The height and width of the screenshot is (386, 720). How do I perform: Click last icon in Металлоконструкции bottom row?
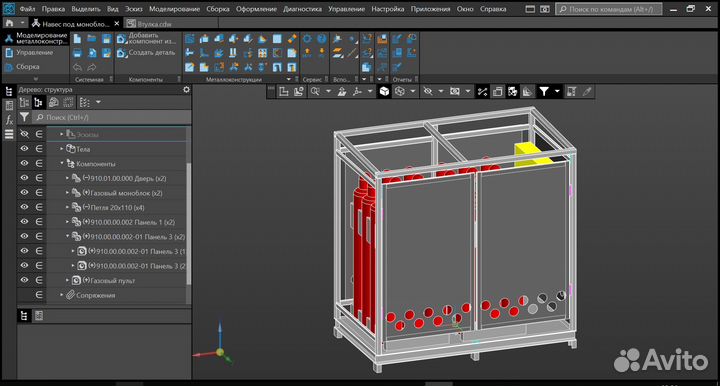(292, 67)
